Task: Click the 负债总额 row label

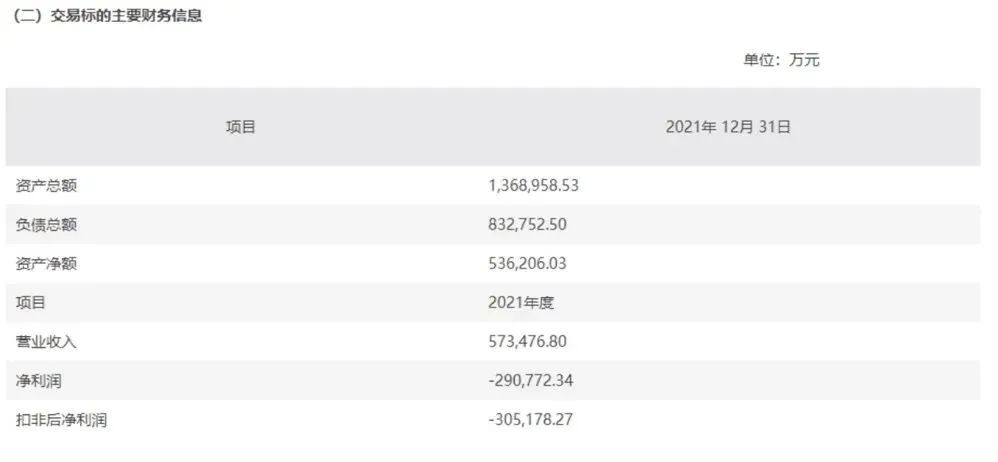Action: (46, 224)
